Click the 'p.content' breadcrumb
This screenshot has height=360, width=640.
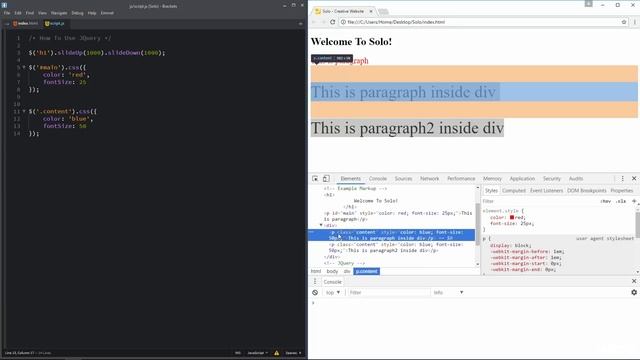[x=367, y=271]
